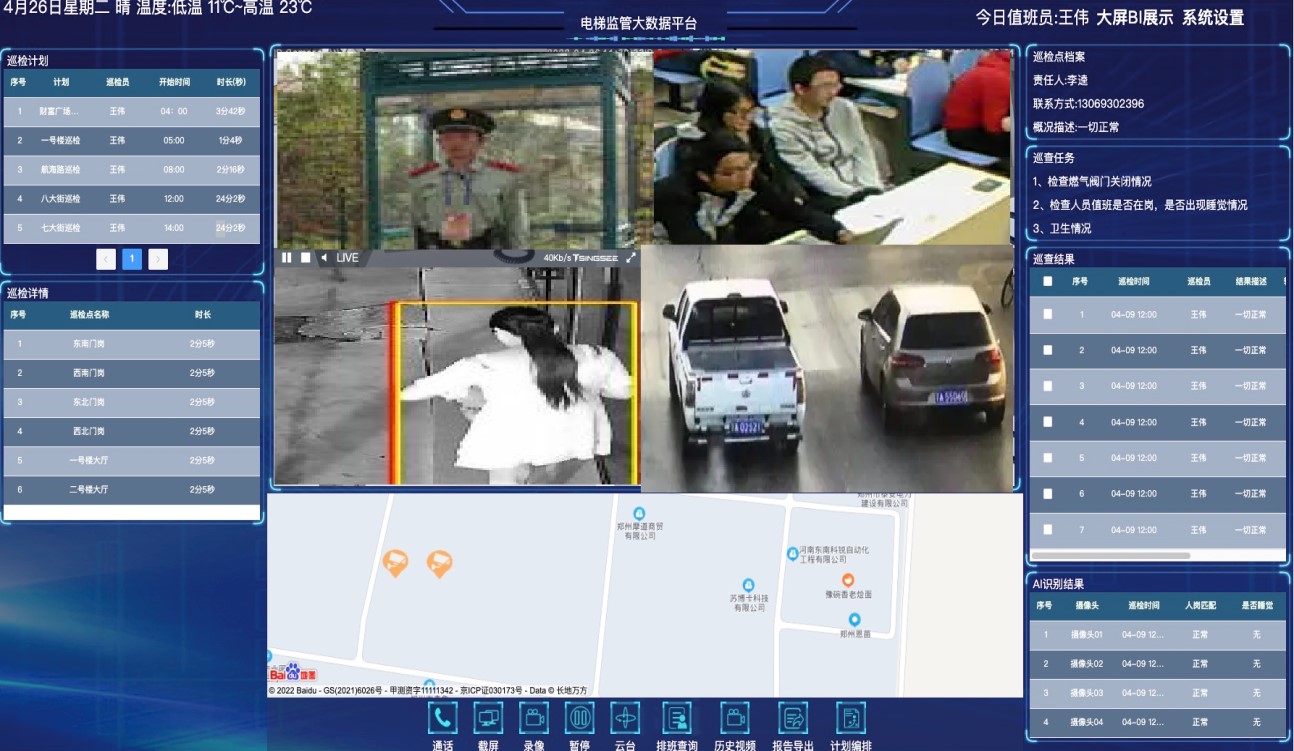Select checkbox of patrol result row 4
Screen dimensions: 1294x751
tap(1048, 422)
